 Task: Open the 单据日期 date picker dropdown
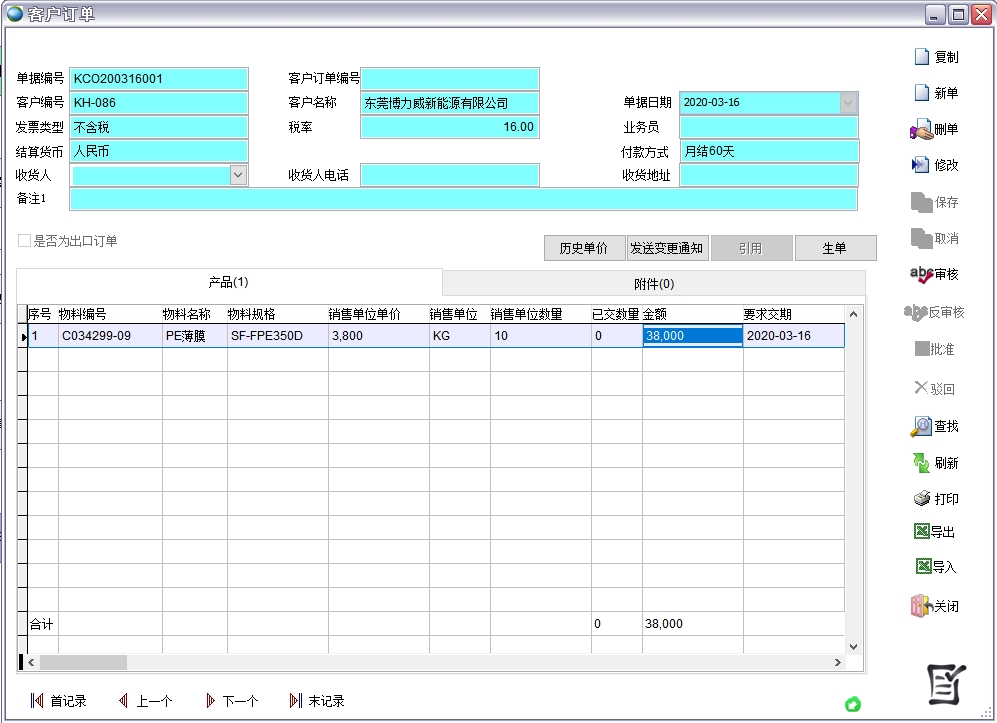coord(846,102)
